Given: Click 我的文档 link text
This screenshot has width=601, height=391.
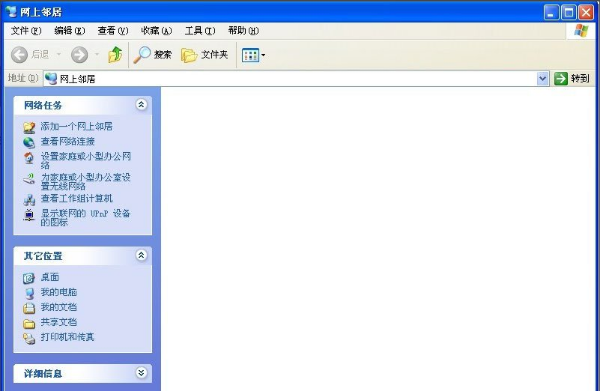Looking at the screenshot, I should click(59, 307).
